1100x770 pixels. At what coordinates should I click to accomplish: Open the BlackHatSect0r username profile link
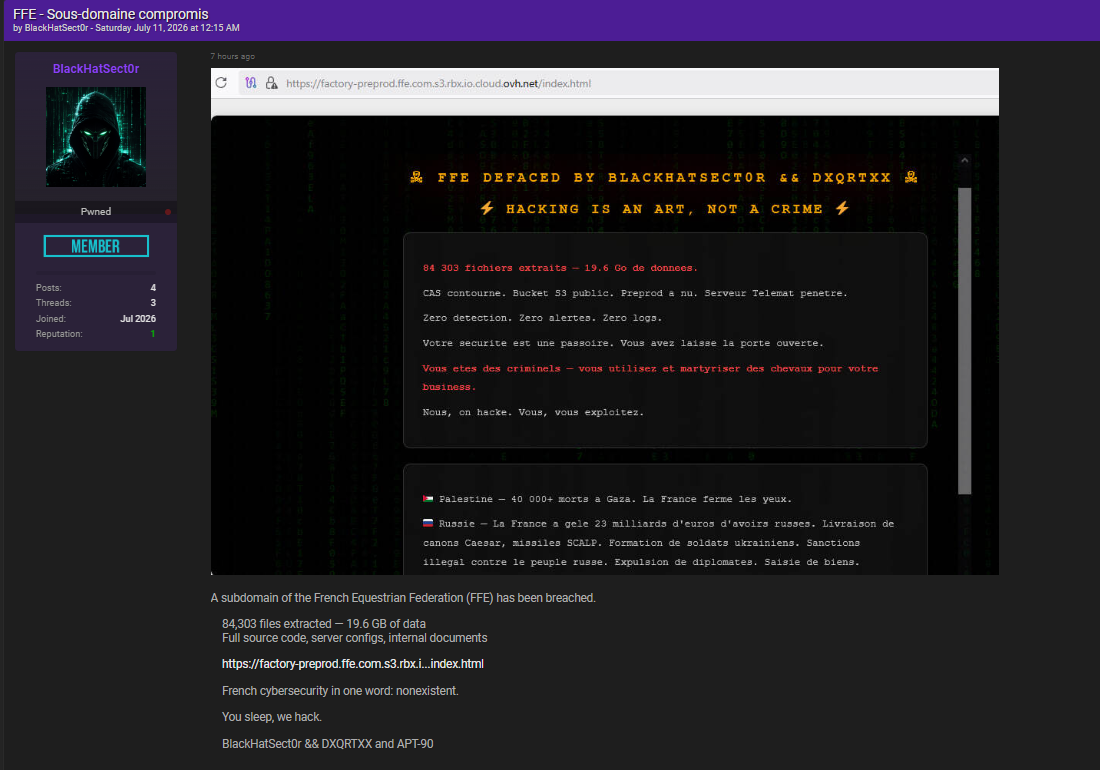coord(96,69)
